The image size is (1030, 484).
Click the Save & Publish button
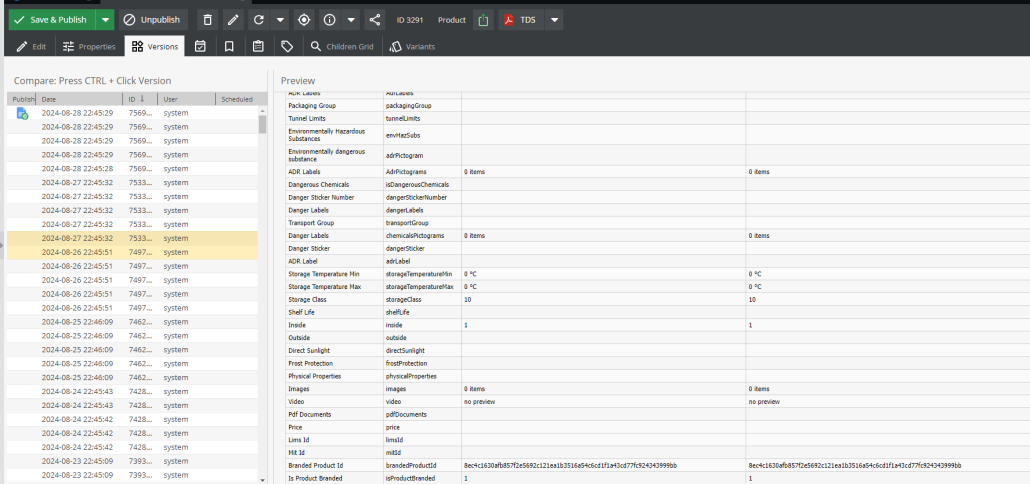(52, 20)
